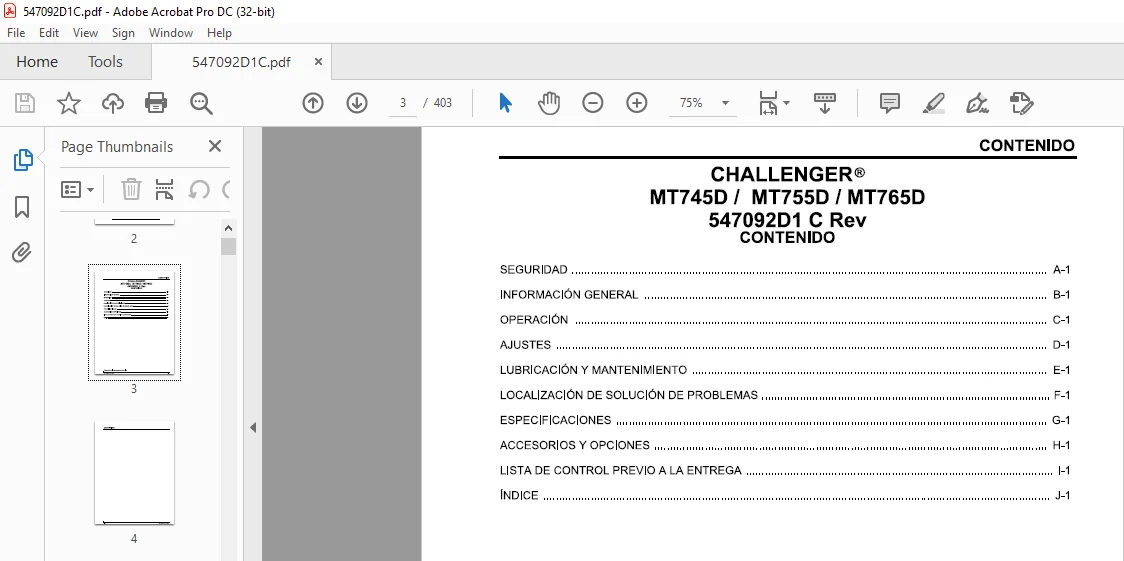This screenshot has height=561, width=1124.
Task: Print the document with printer icon
Action: [x=156, y=103]
